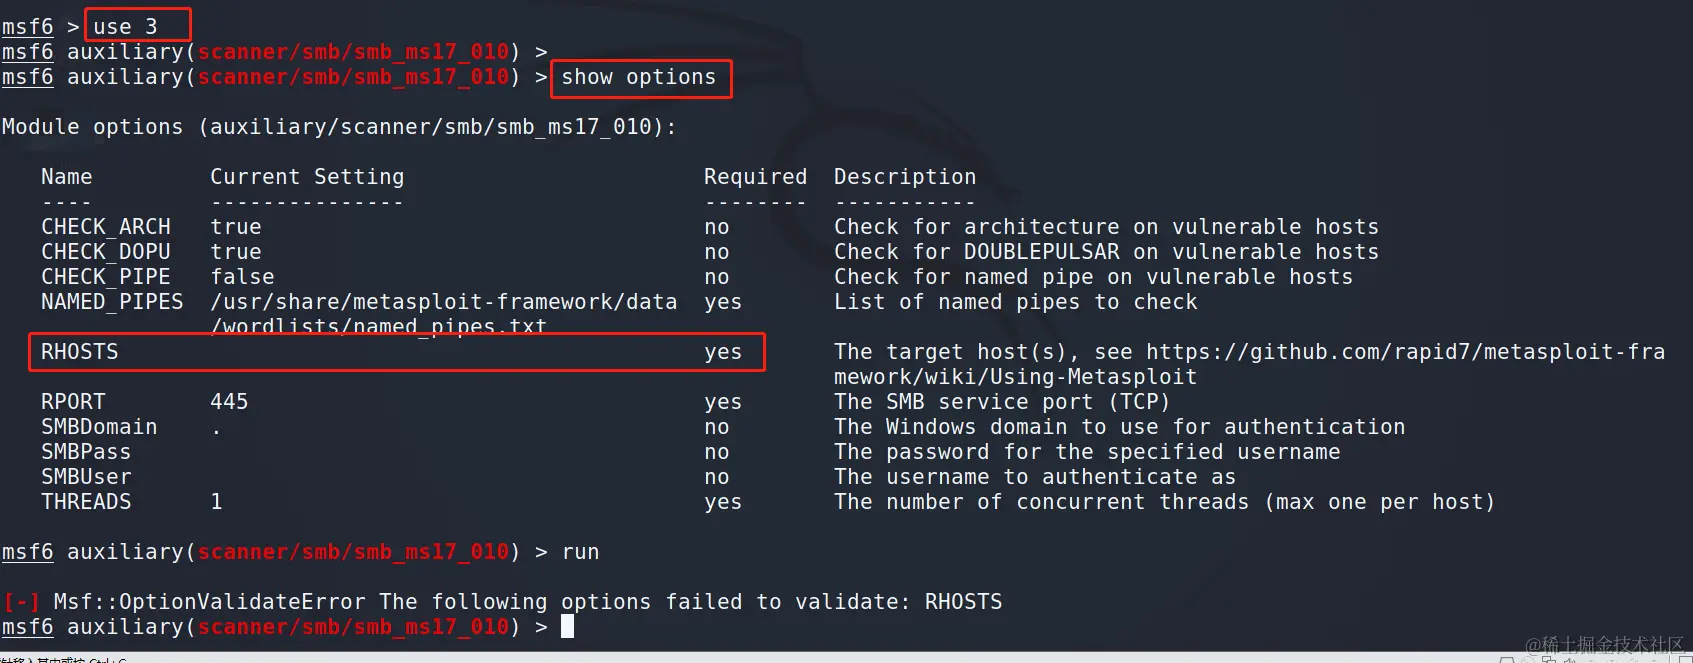
Task: Click the highlighted "use 3" command
Action: [x=126, y=27]
